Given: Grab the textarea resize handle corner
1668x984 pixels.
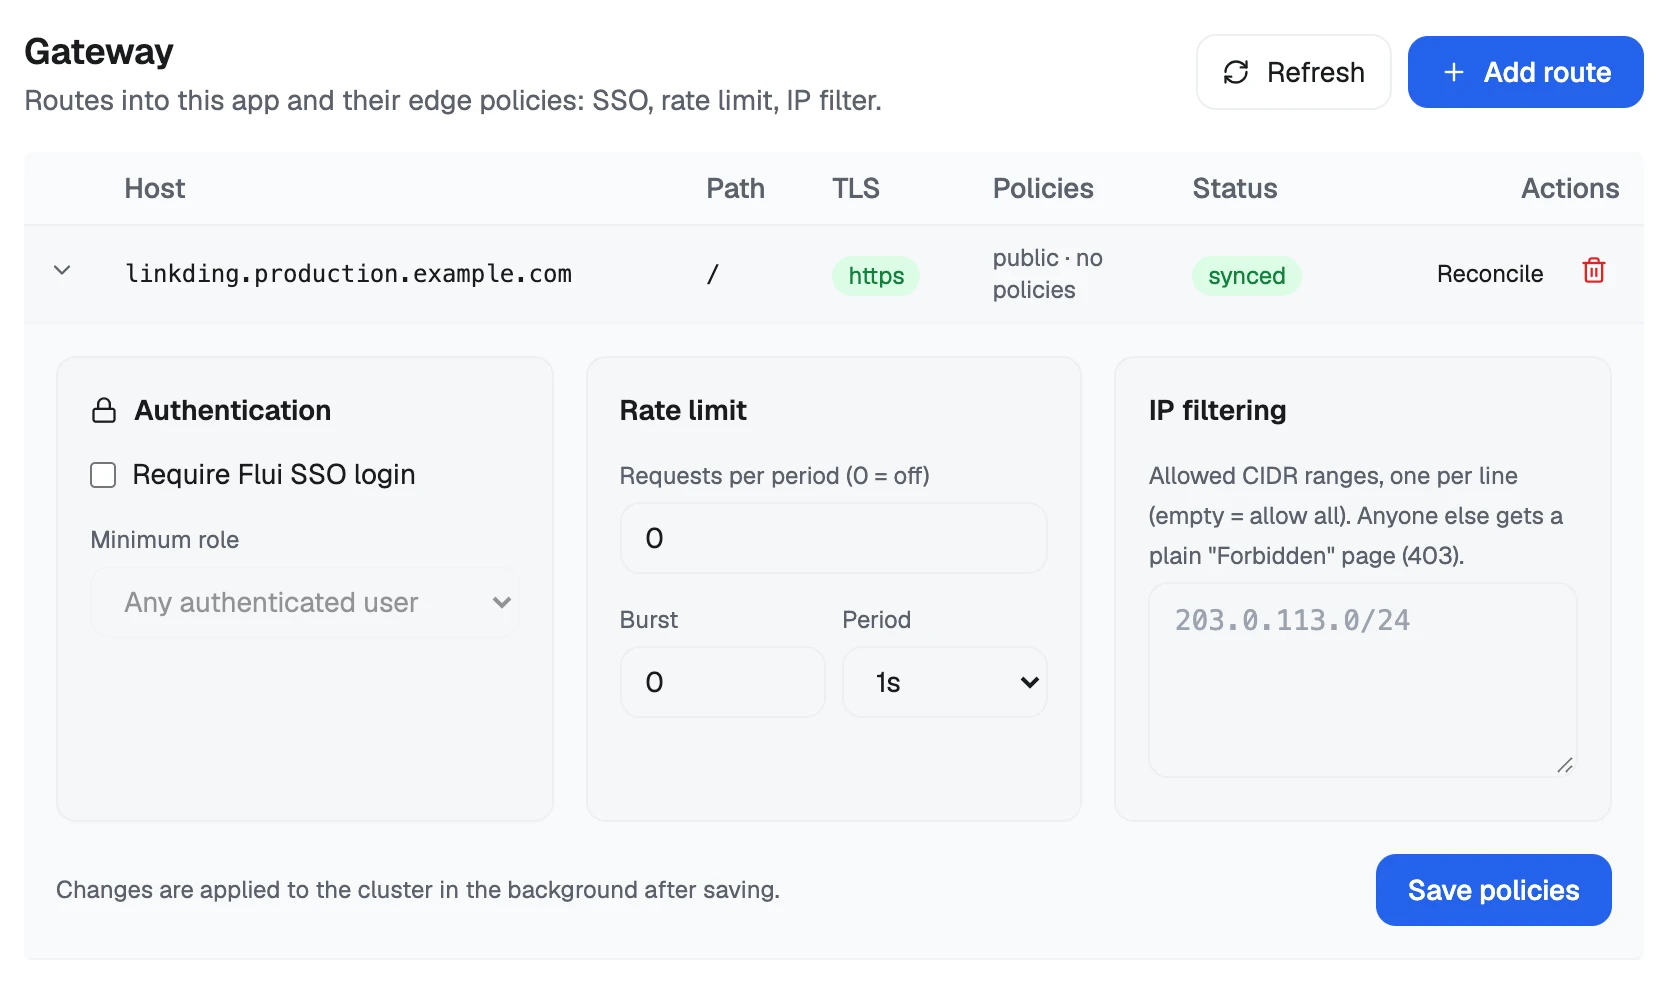Looking at the screenshot, I should [1565, 765].
